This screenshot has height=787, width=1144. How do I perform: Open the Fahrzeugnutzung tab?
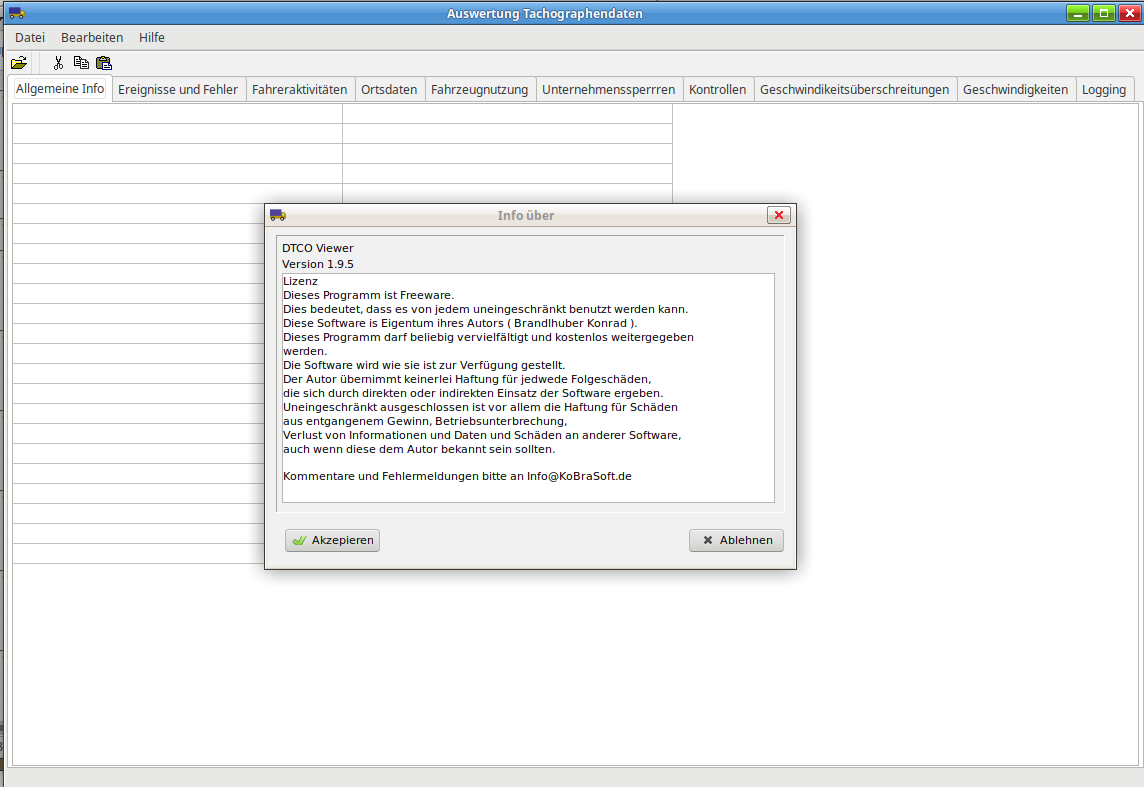pos(479,89)
